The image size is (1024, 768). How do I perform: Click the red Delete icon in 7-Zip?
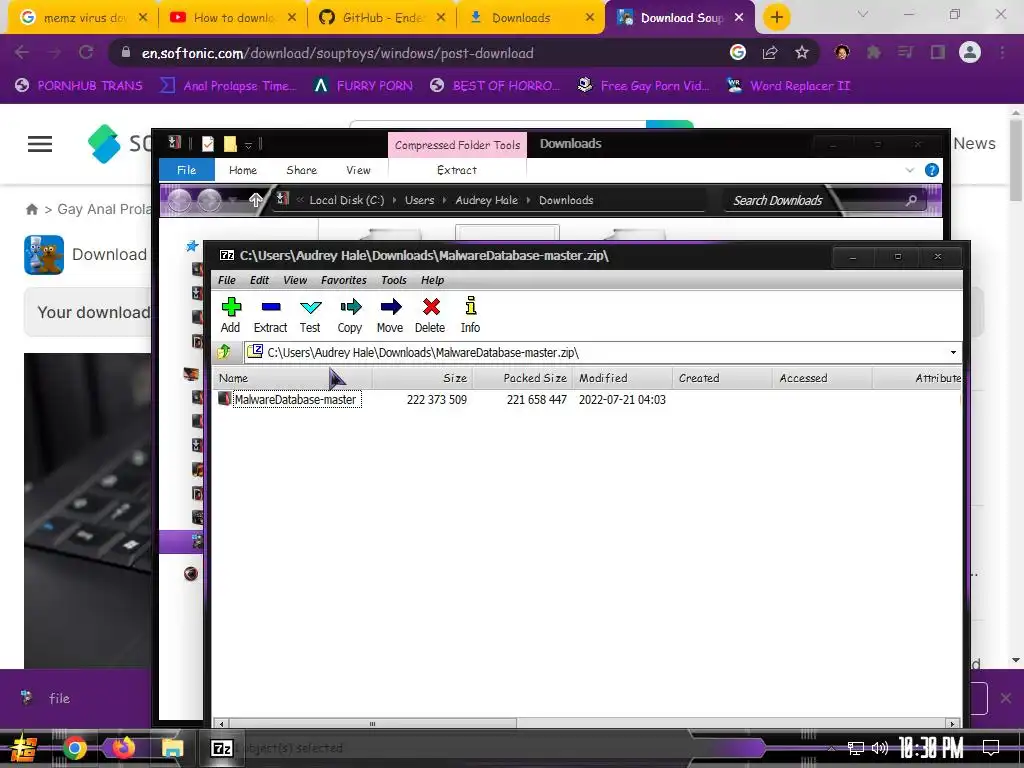pos(430,315)
